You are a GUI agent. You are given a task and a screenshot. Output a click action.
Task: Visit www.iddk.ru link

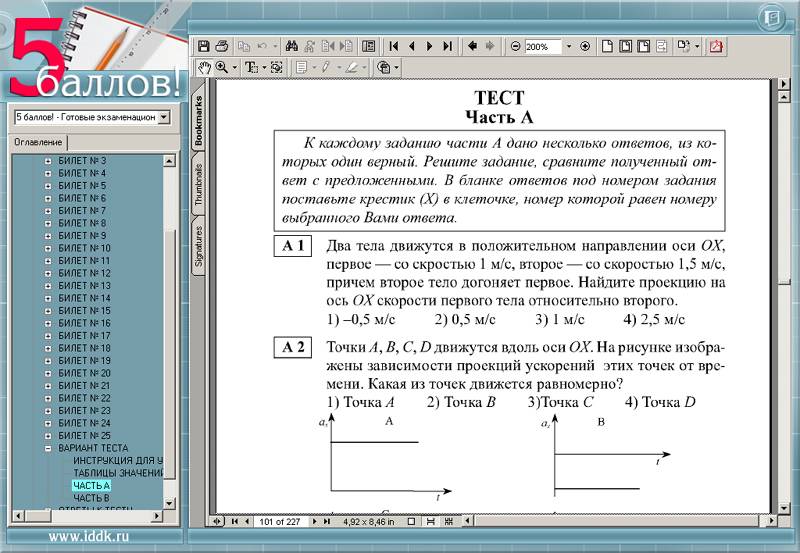(x=89, y=536)
